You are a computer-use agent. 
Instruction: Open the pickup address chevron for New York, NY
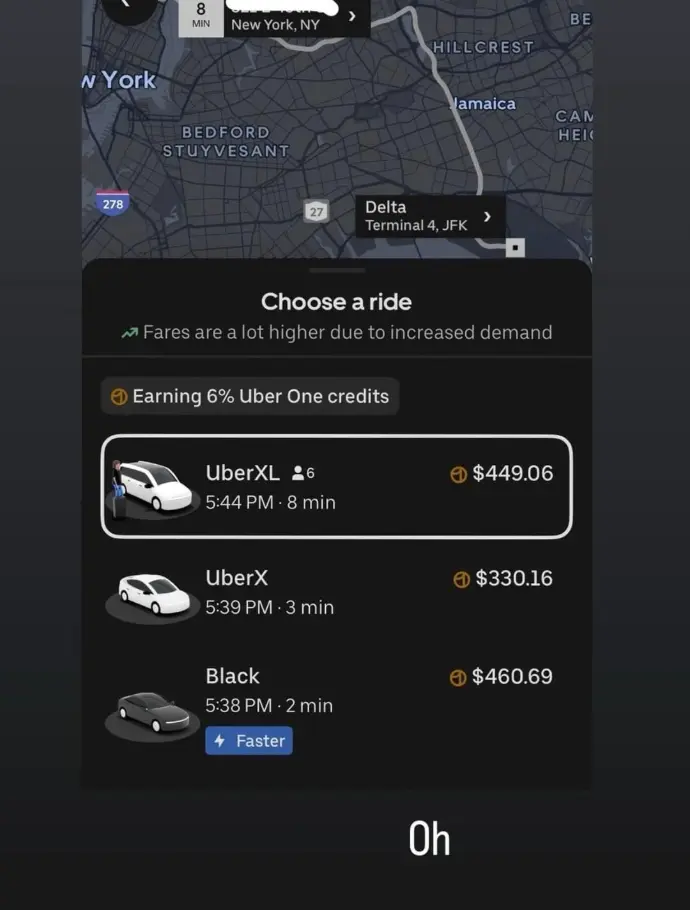point(352,15)
